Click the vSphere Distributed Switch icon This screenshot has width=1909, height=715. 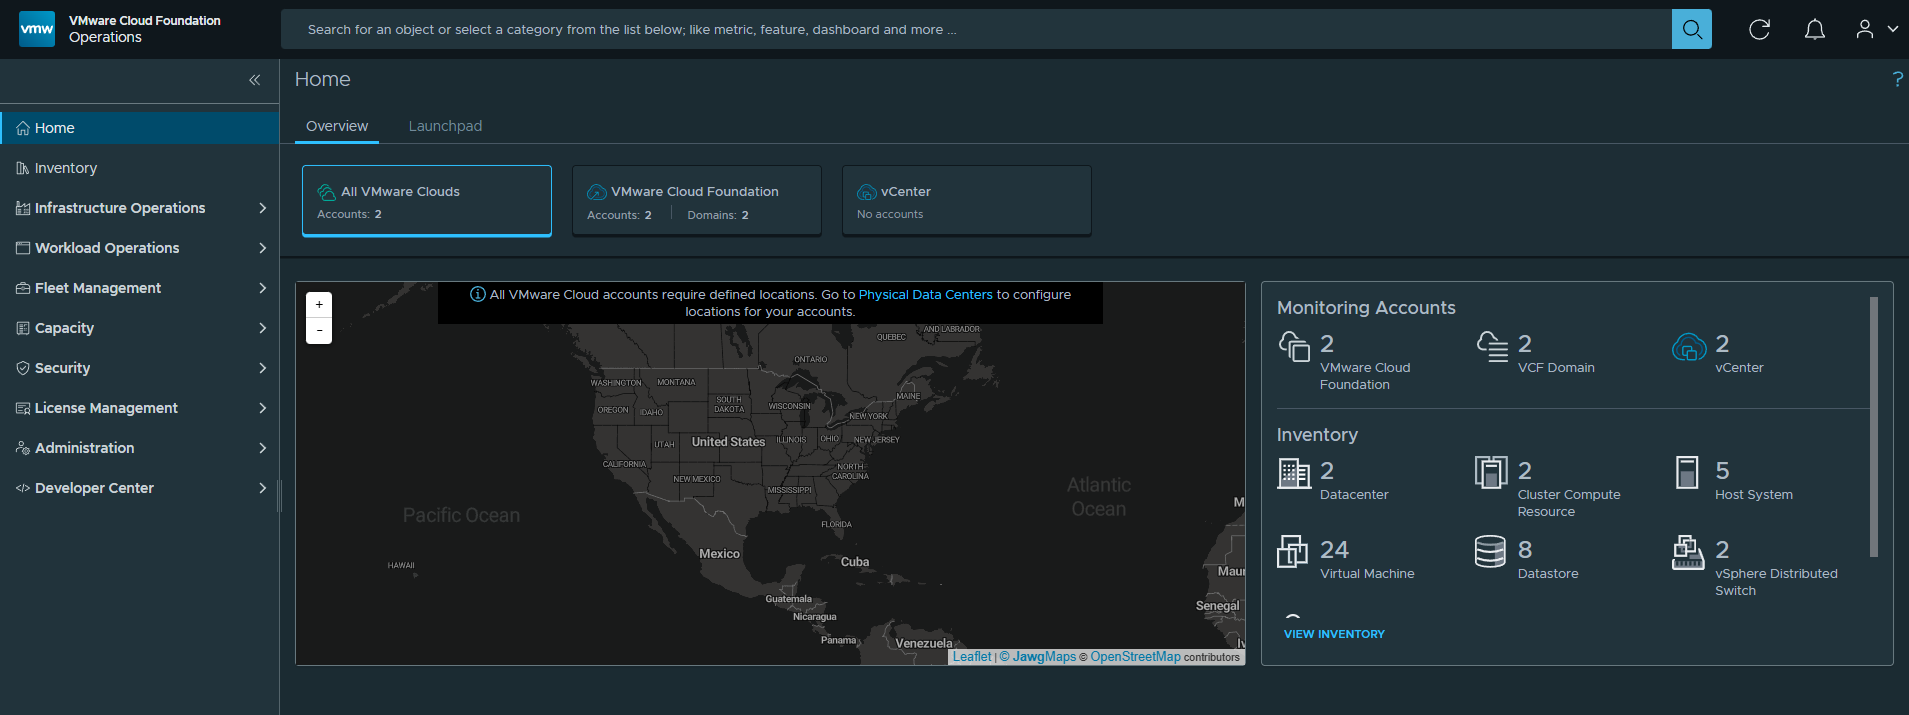[1688, 552]
